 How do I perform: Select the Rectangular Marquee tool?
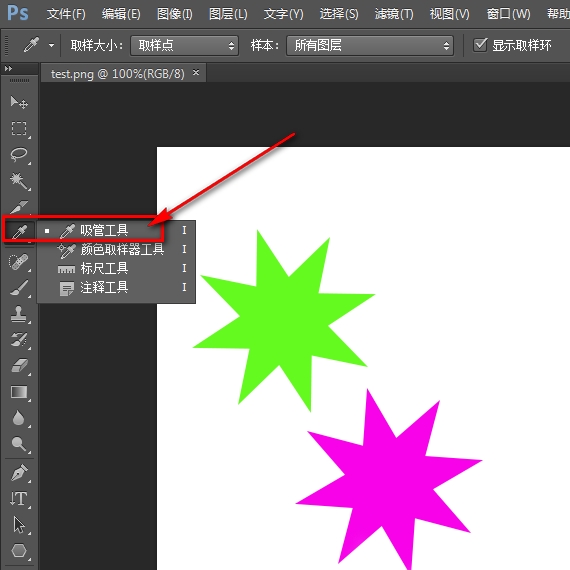pos(19,129)
